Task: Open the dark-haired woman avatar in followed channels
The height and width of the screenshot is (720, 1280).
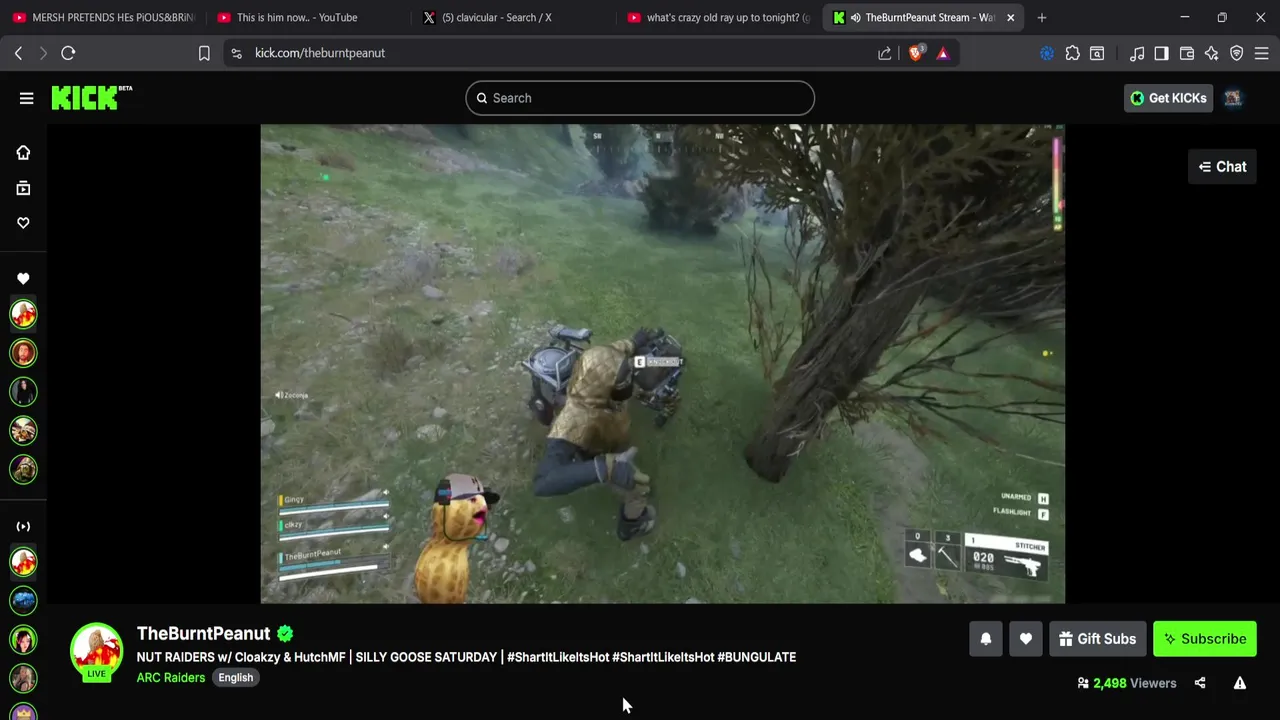Action: tap(23, 391)
